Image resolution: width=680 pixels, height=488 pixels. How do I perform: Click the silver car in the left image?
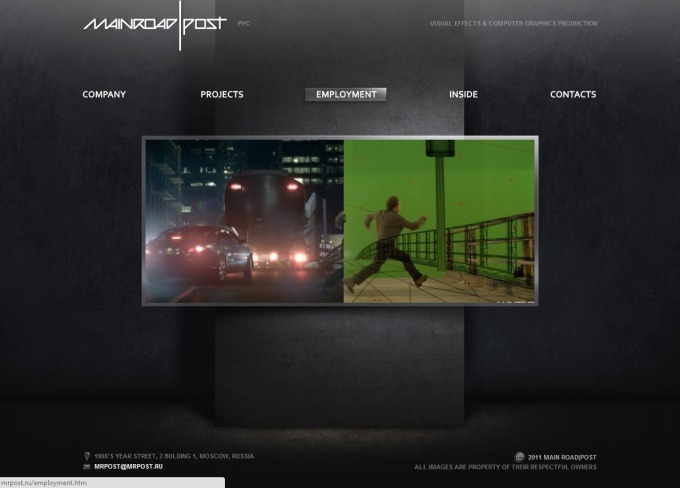coord(198,252)
